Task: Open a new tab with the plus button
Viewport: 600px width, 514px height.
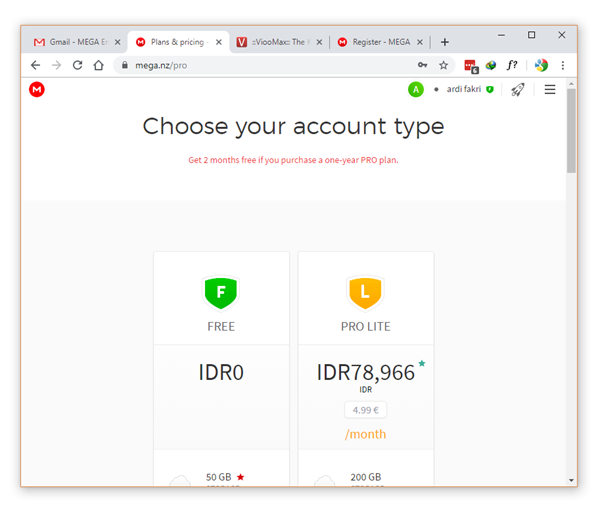Action: pos(445,42)
